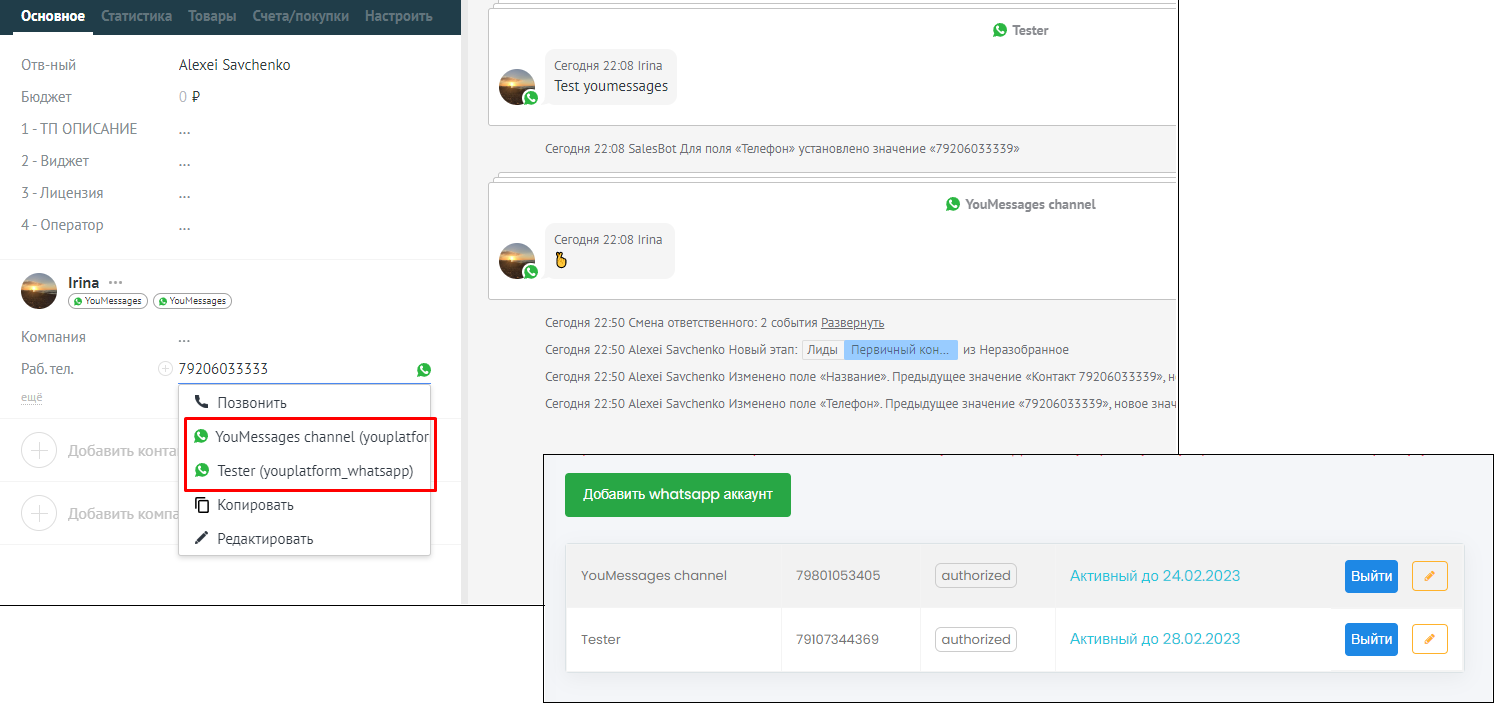Click the WhatsApp icon beside the phone number
1507x714 pixels.
(x=424, y=370)
